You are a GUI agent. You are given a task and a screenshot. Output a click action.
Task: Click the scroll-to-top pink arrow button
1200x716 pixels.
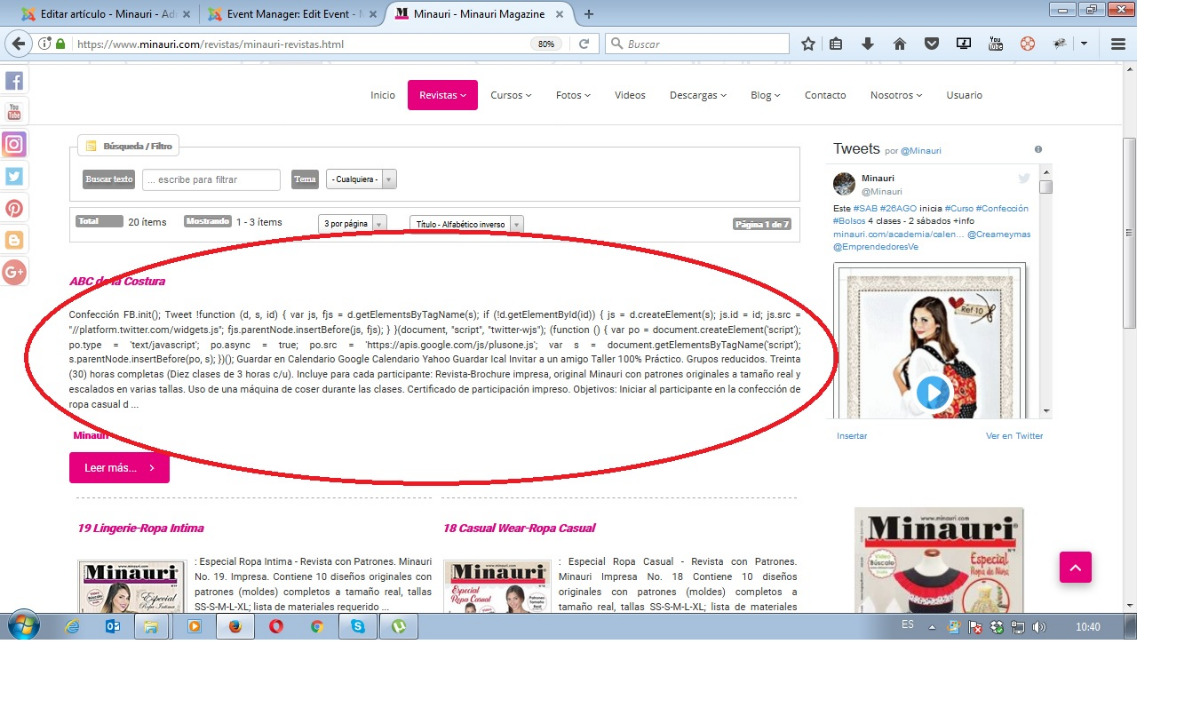[1075, 567]
